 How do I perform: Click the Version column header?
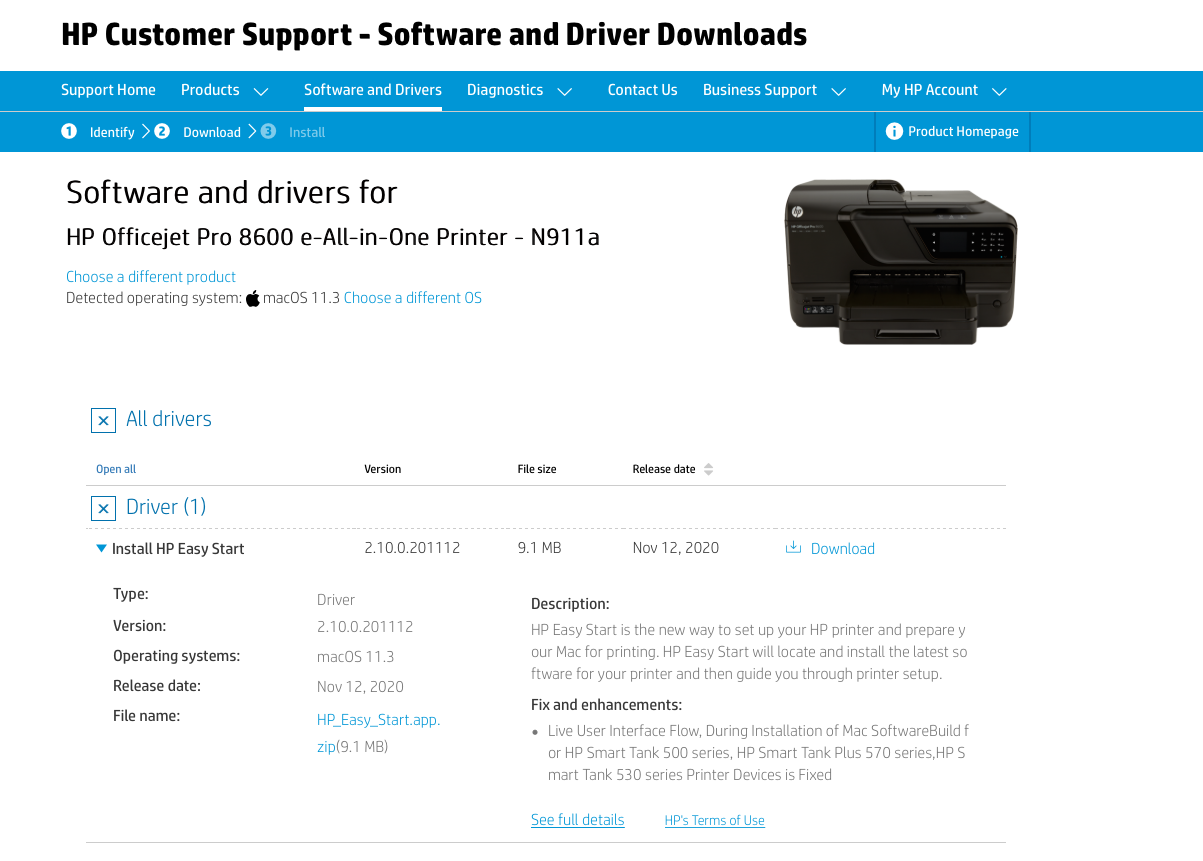click(x=383, y=469)
